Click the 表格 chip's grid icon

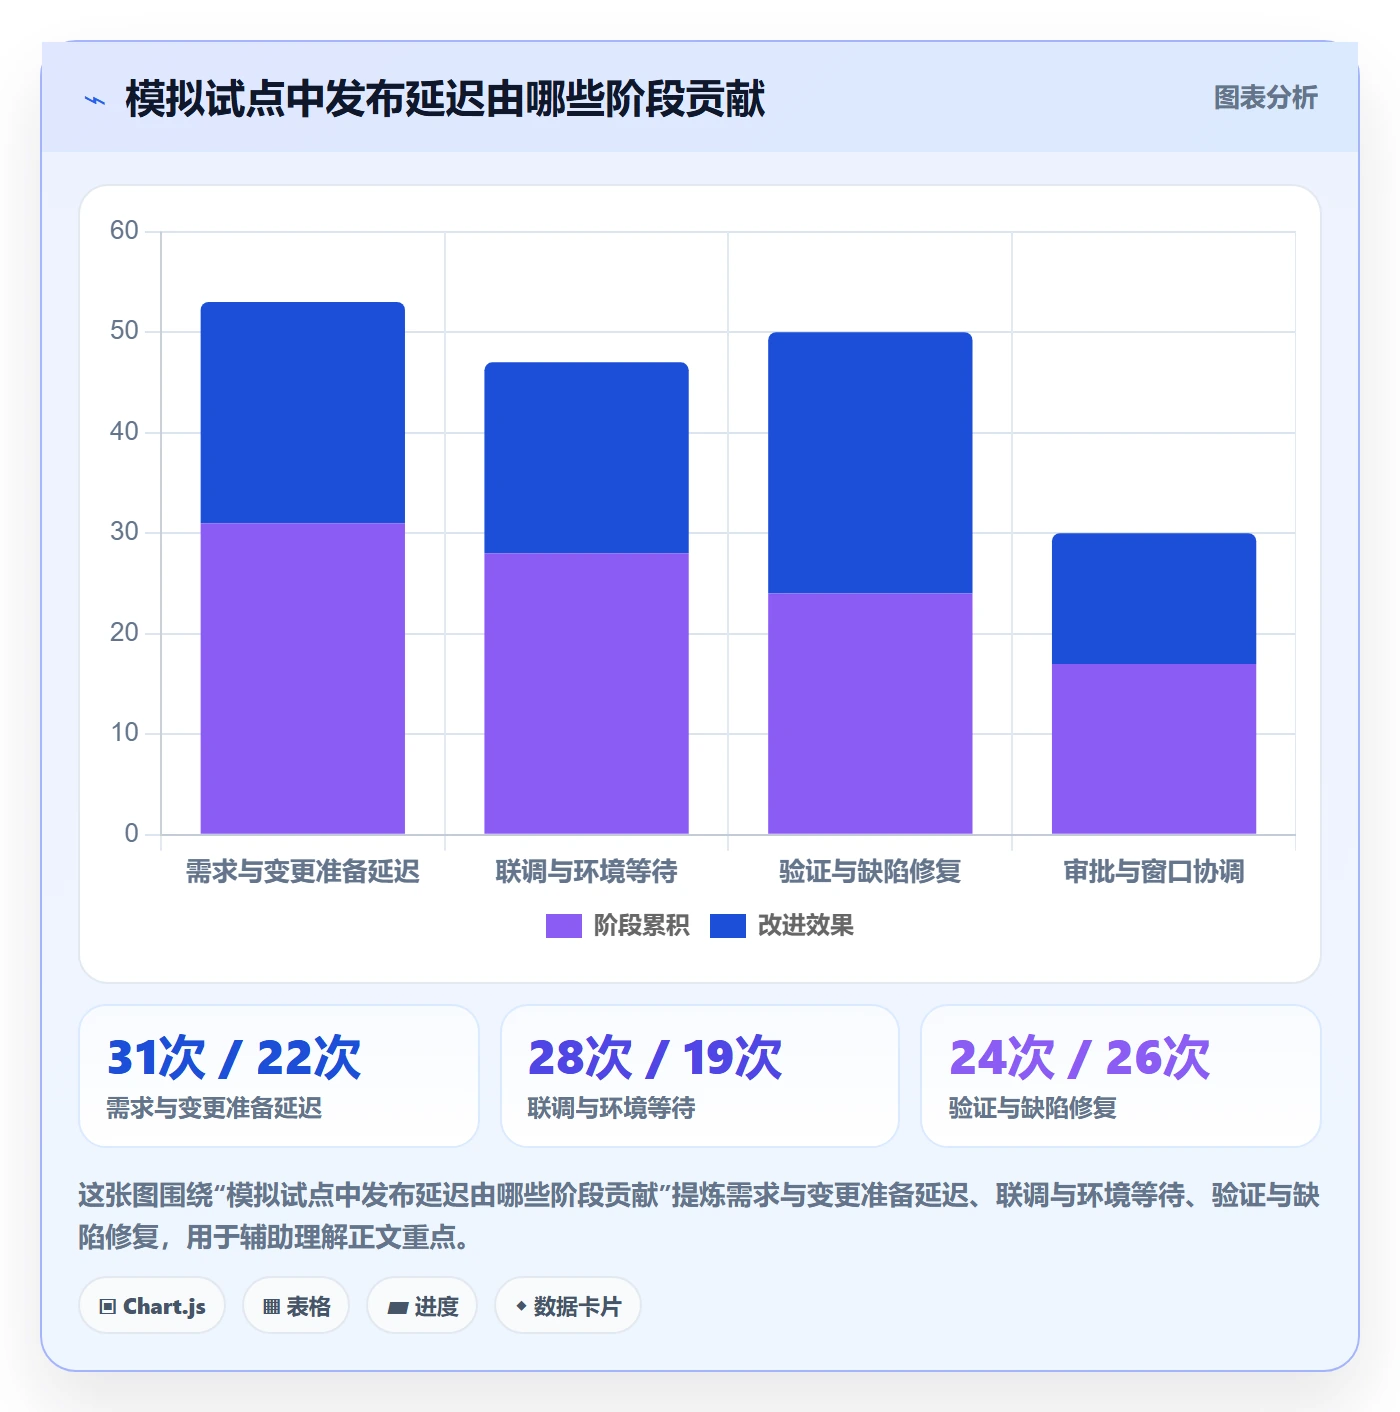click(271, 1307)
